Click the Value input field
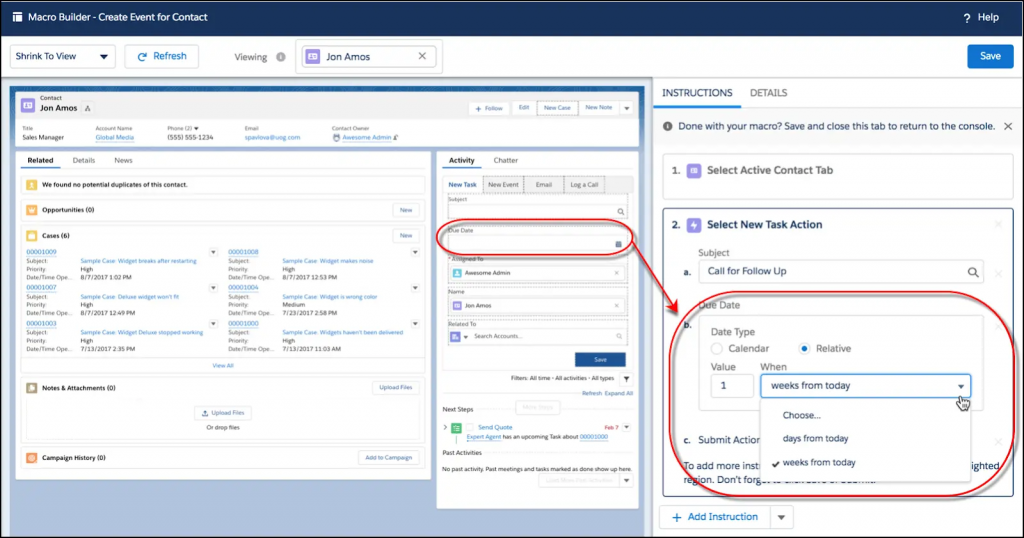Screen dimensions: 1024x538 coord(731,386)
